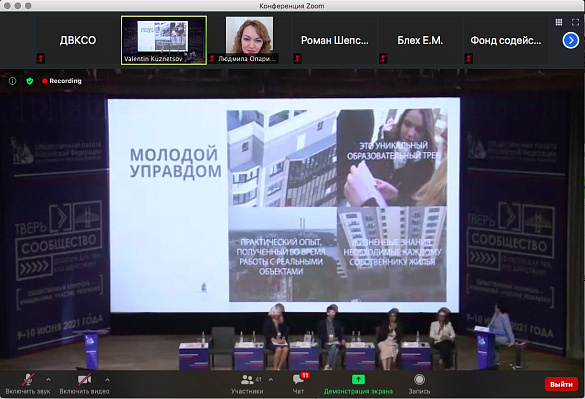Click muted mic icon on Людмила tile
Screen dimensions: 585x399
click(x=212, y=58)
